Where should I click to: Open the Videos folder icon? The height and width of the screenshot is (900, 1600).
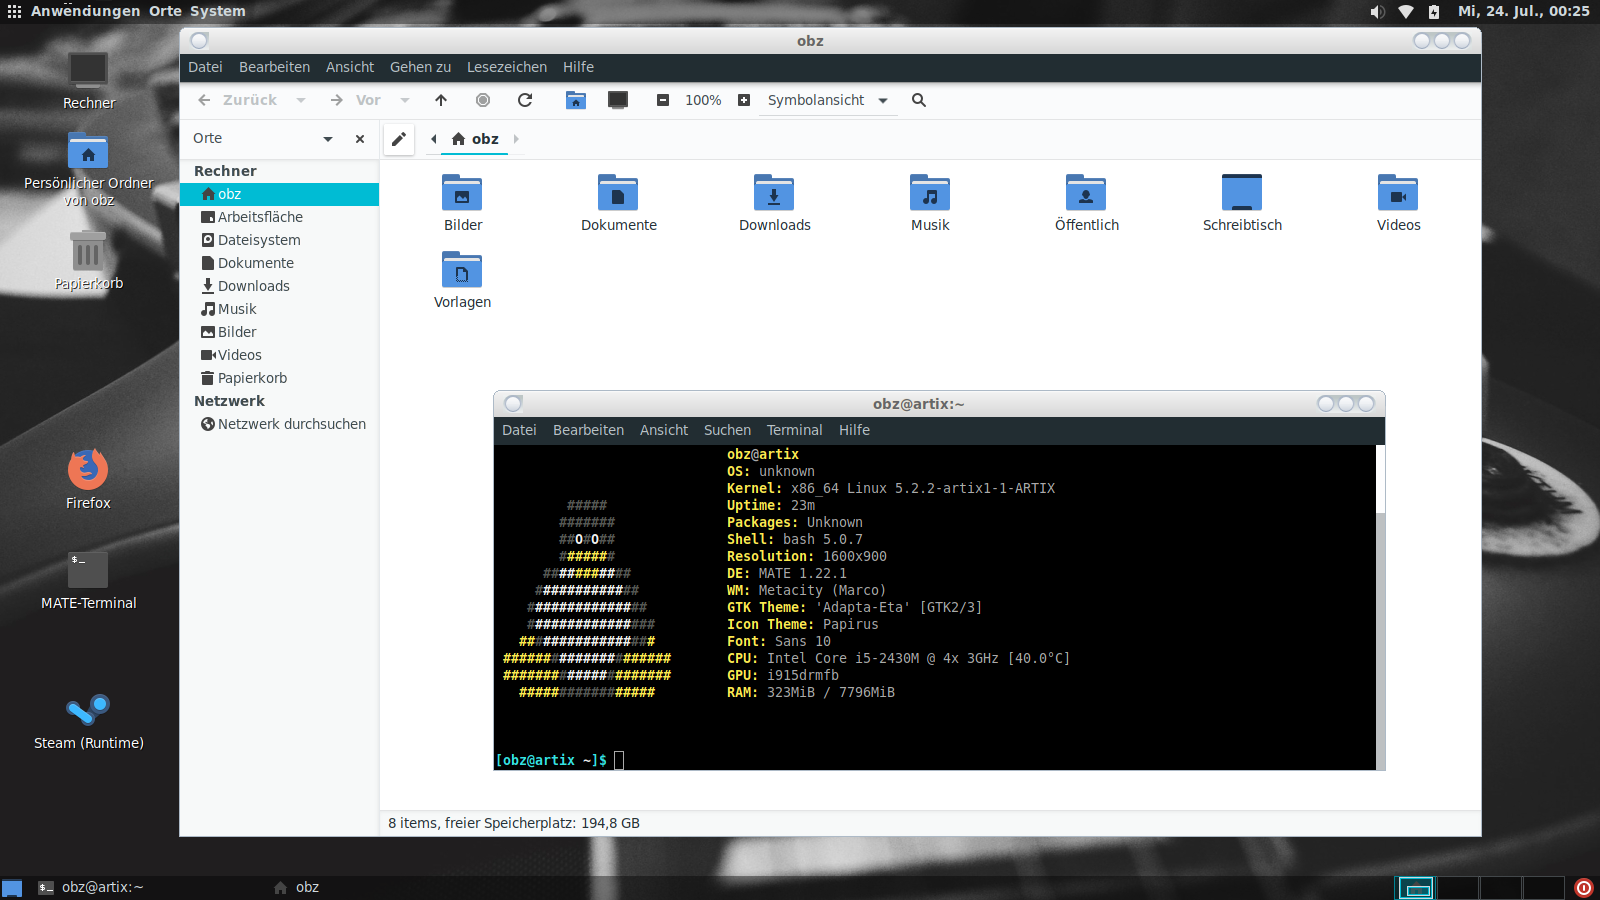tap(1398, 193)
